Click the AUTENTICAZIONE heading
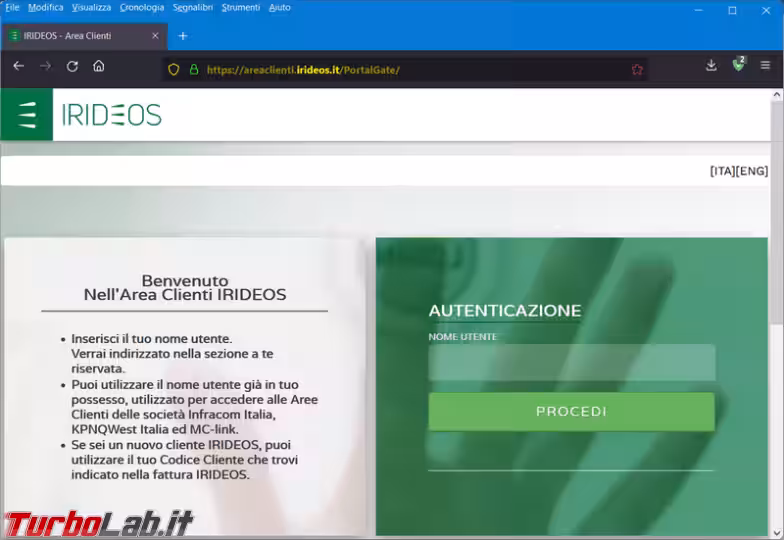784x540 pixels. point(505,311)
